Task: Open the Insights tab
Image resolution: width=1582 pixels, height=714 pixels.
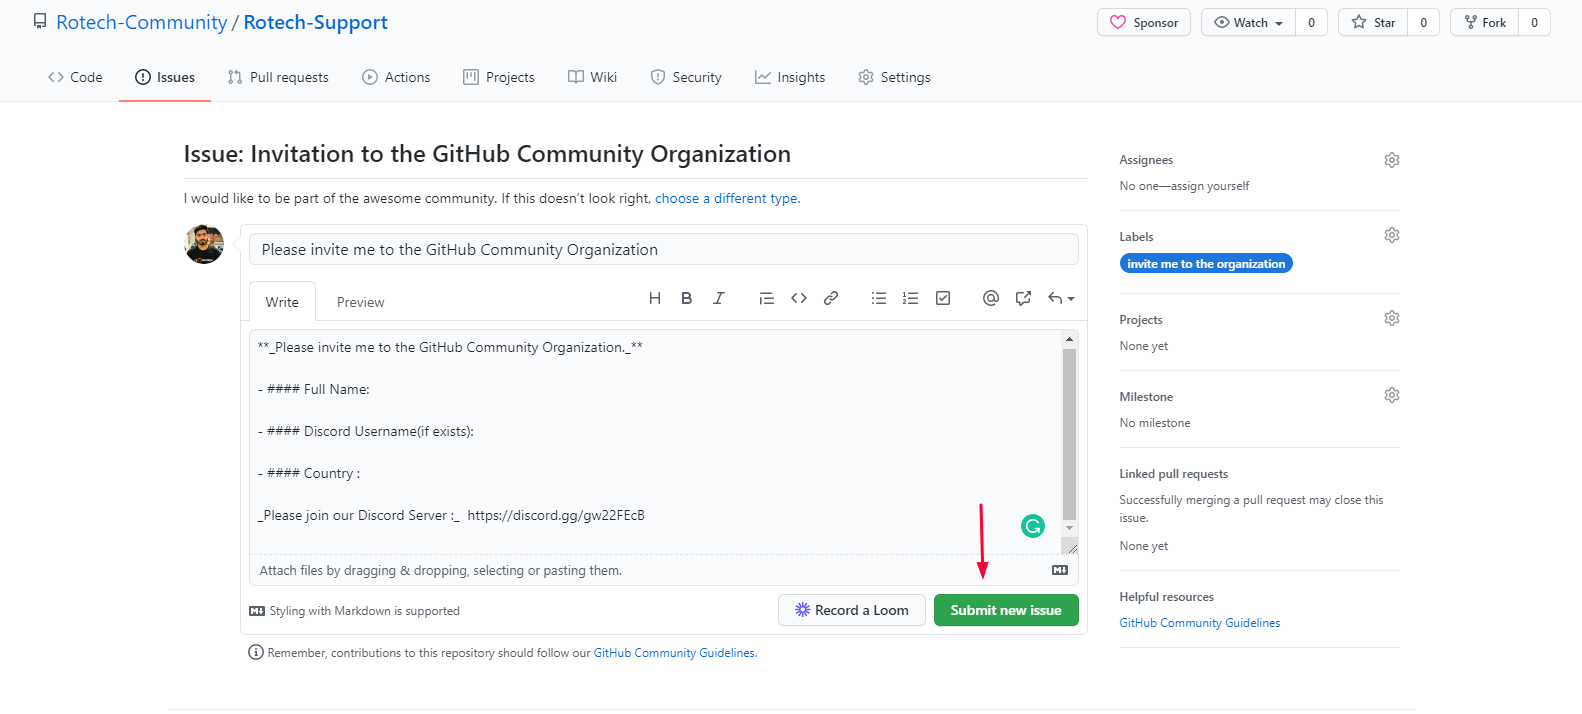Action: [x=790, y=77]
